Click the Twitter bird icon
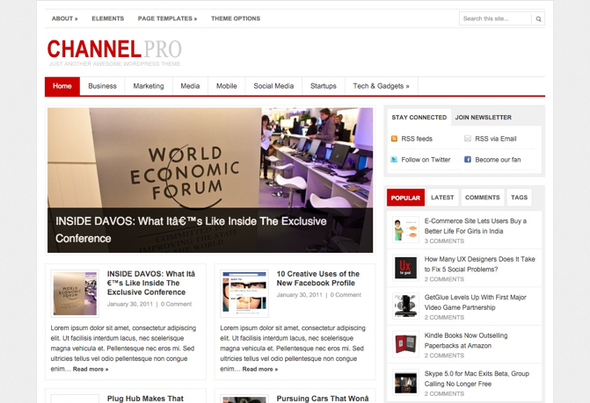 coord(394,160)
